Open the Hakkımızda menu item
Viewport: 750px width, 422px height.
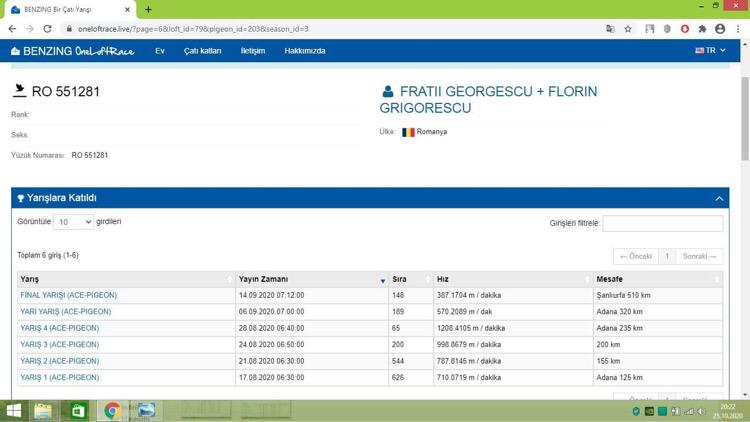(x=305, y=51)
